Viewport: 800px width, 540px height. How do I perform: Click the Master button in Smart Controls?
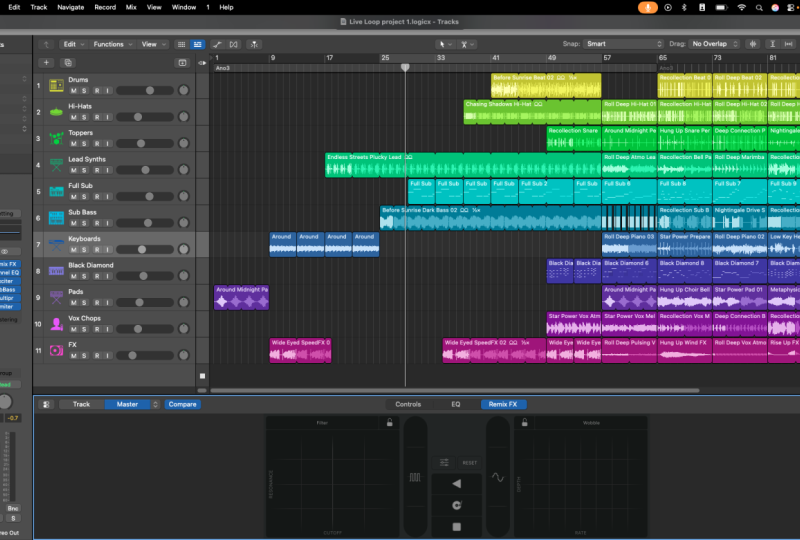[128, 404]
